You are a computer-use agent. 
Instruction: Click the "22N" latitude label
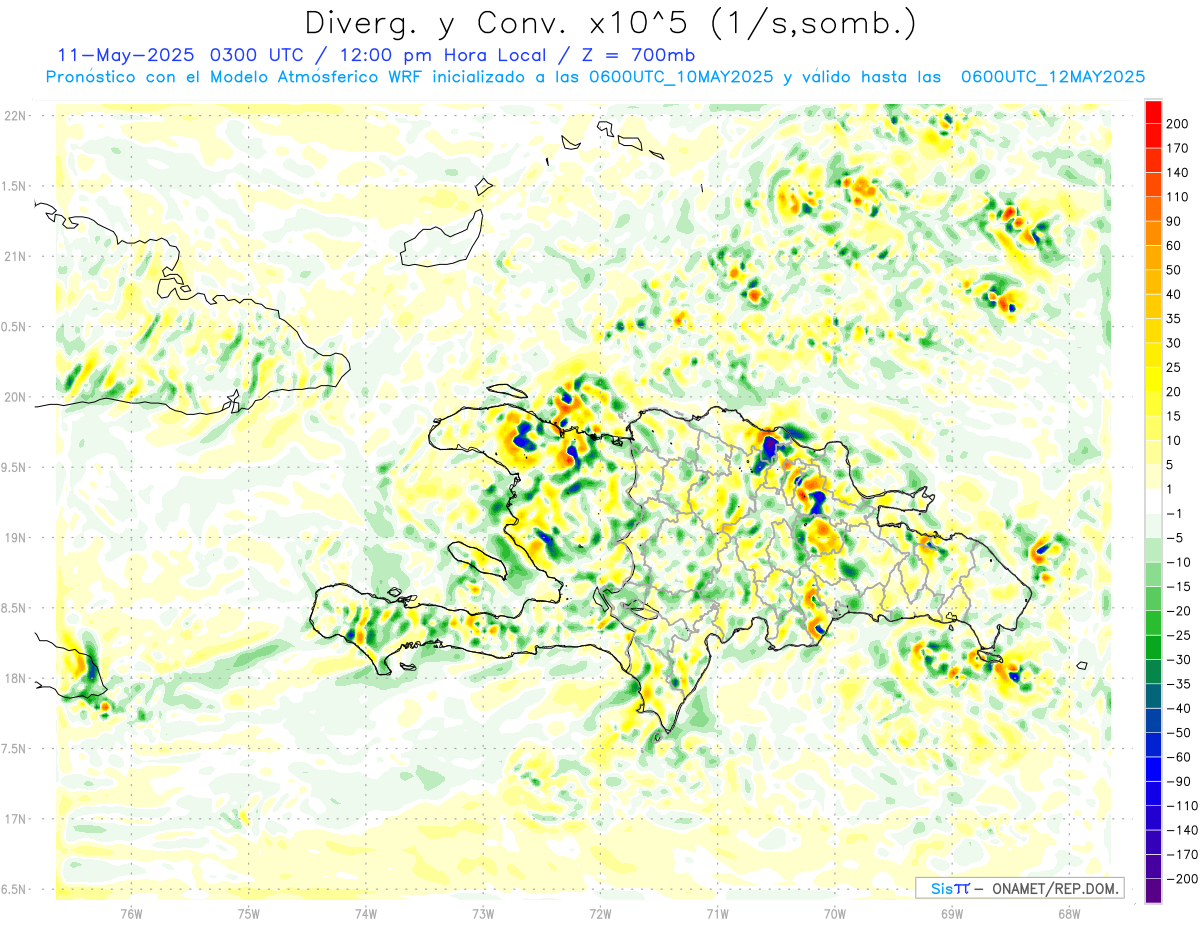click(x=14, y=116)
